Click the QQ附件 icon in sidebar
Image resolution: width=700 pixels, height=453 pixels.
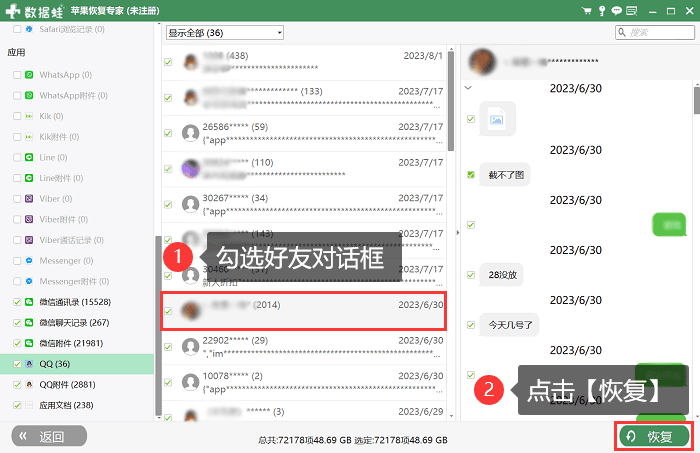point(29,384)
